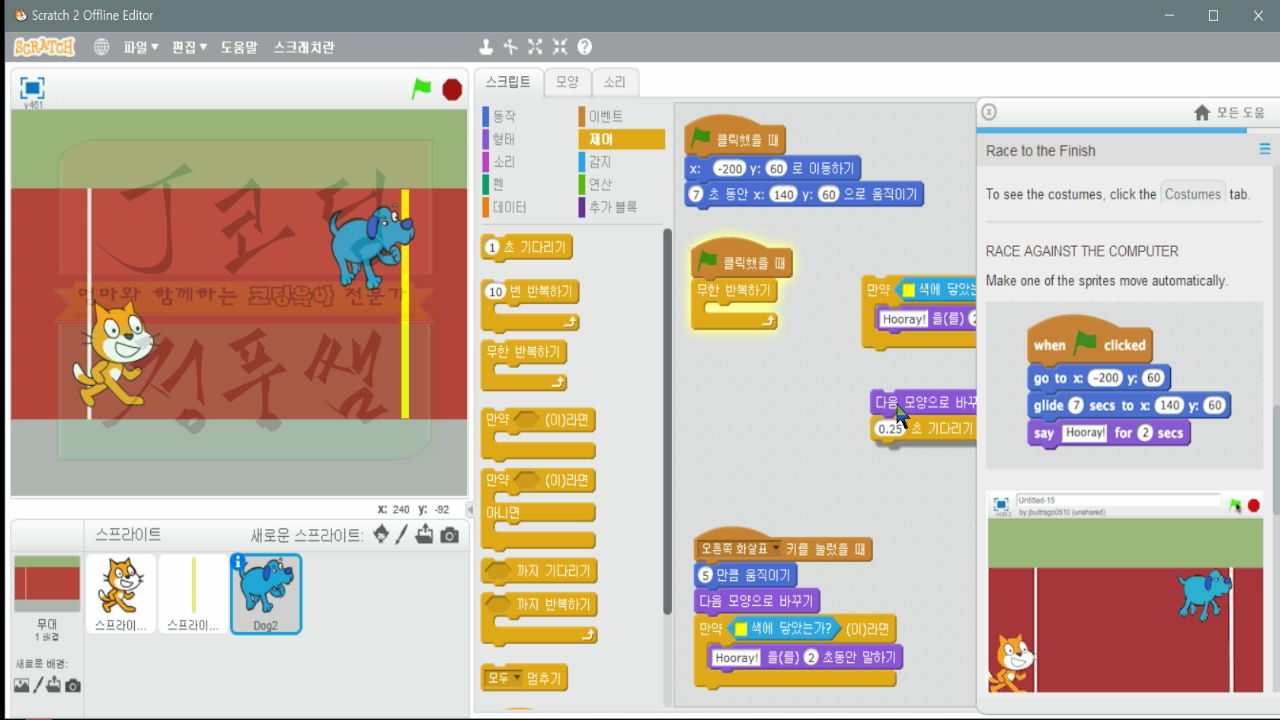
Task: Click the 5 field in the 만큼 움직이기 block
Action: (705, 575)
